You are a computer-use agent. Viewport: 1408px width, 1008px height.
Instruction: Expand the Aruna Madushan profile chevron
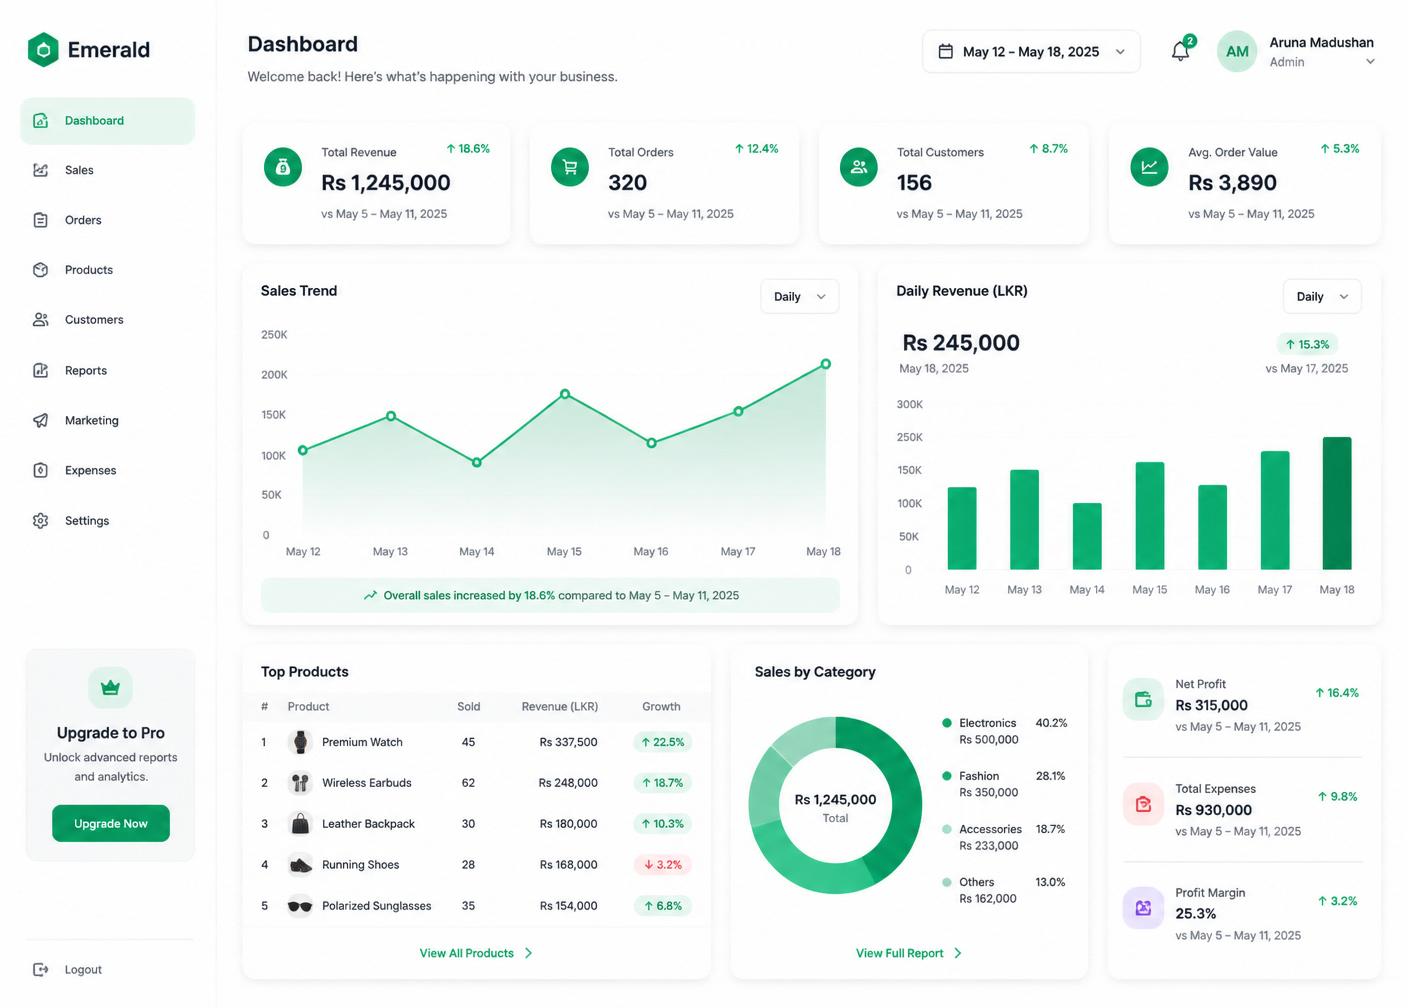(1370, 62)
